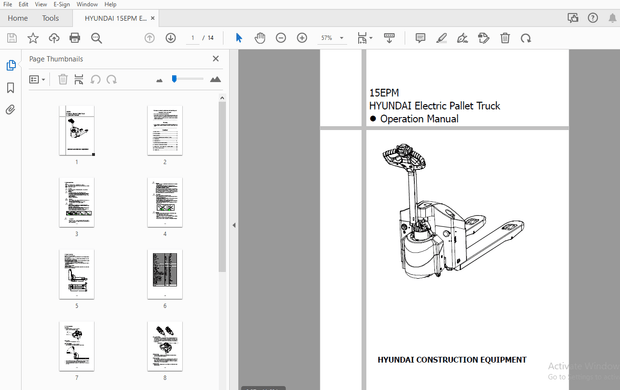Print the document using printer icon
Screen dimensions: 620x390
[75, 38]
